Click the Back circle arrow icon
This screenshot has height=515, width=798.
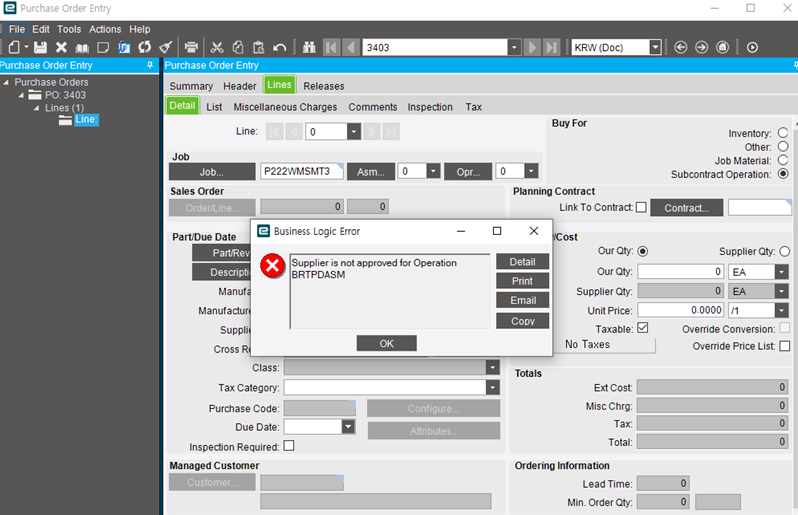click(x=680, y=47)
